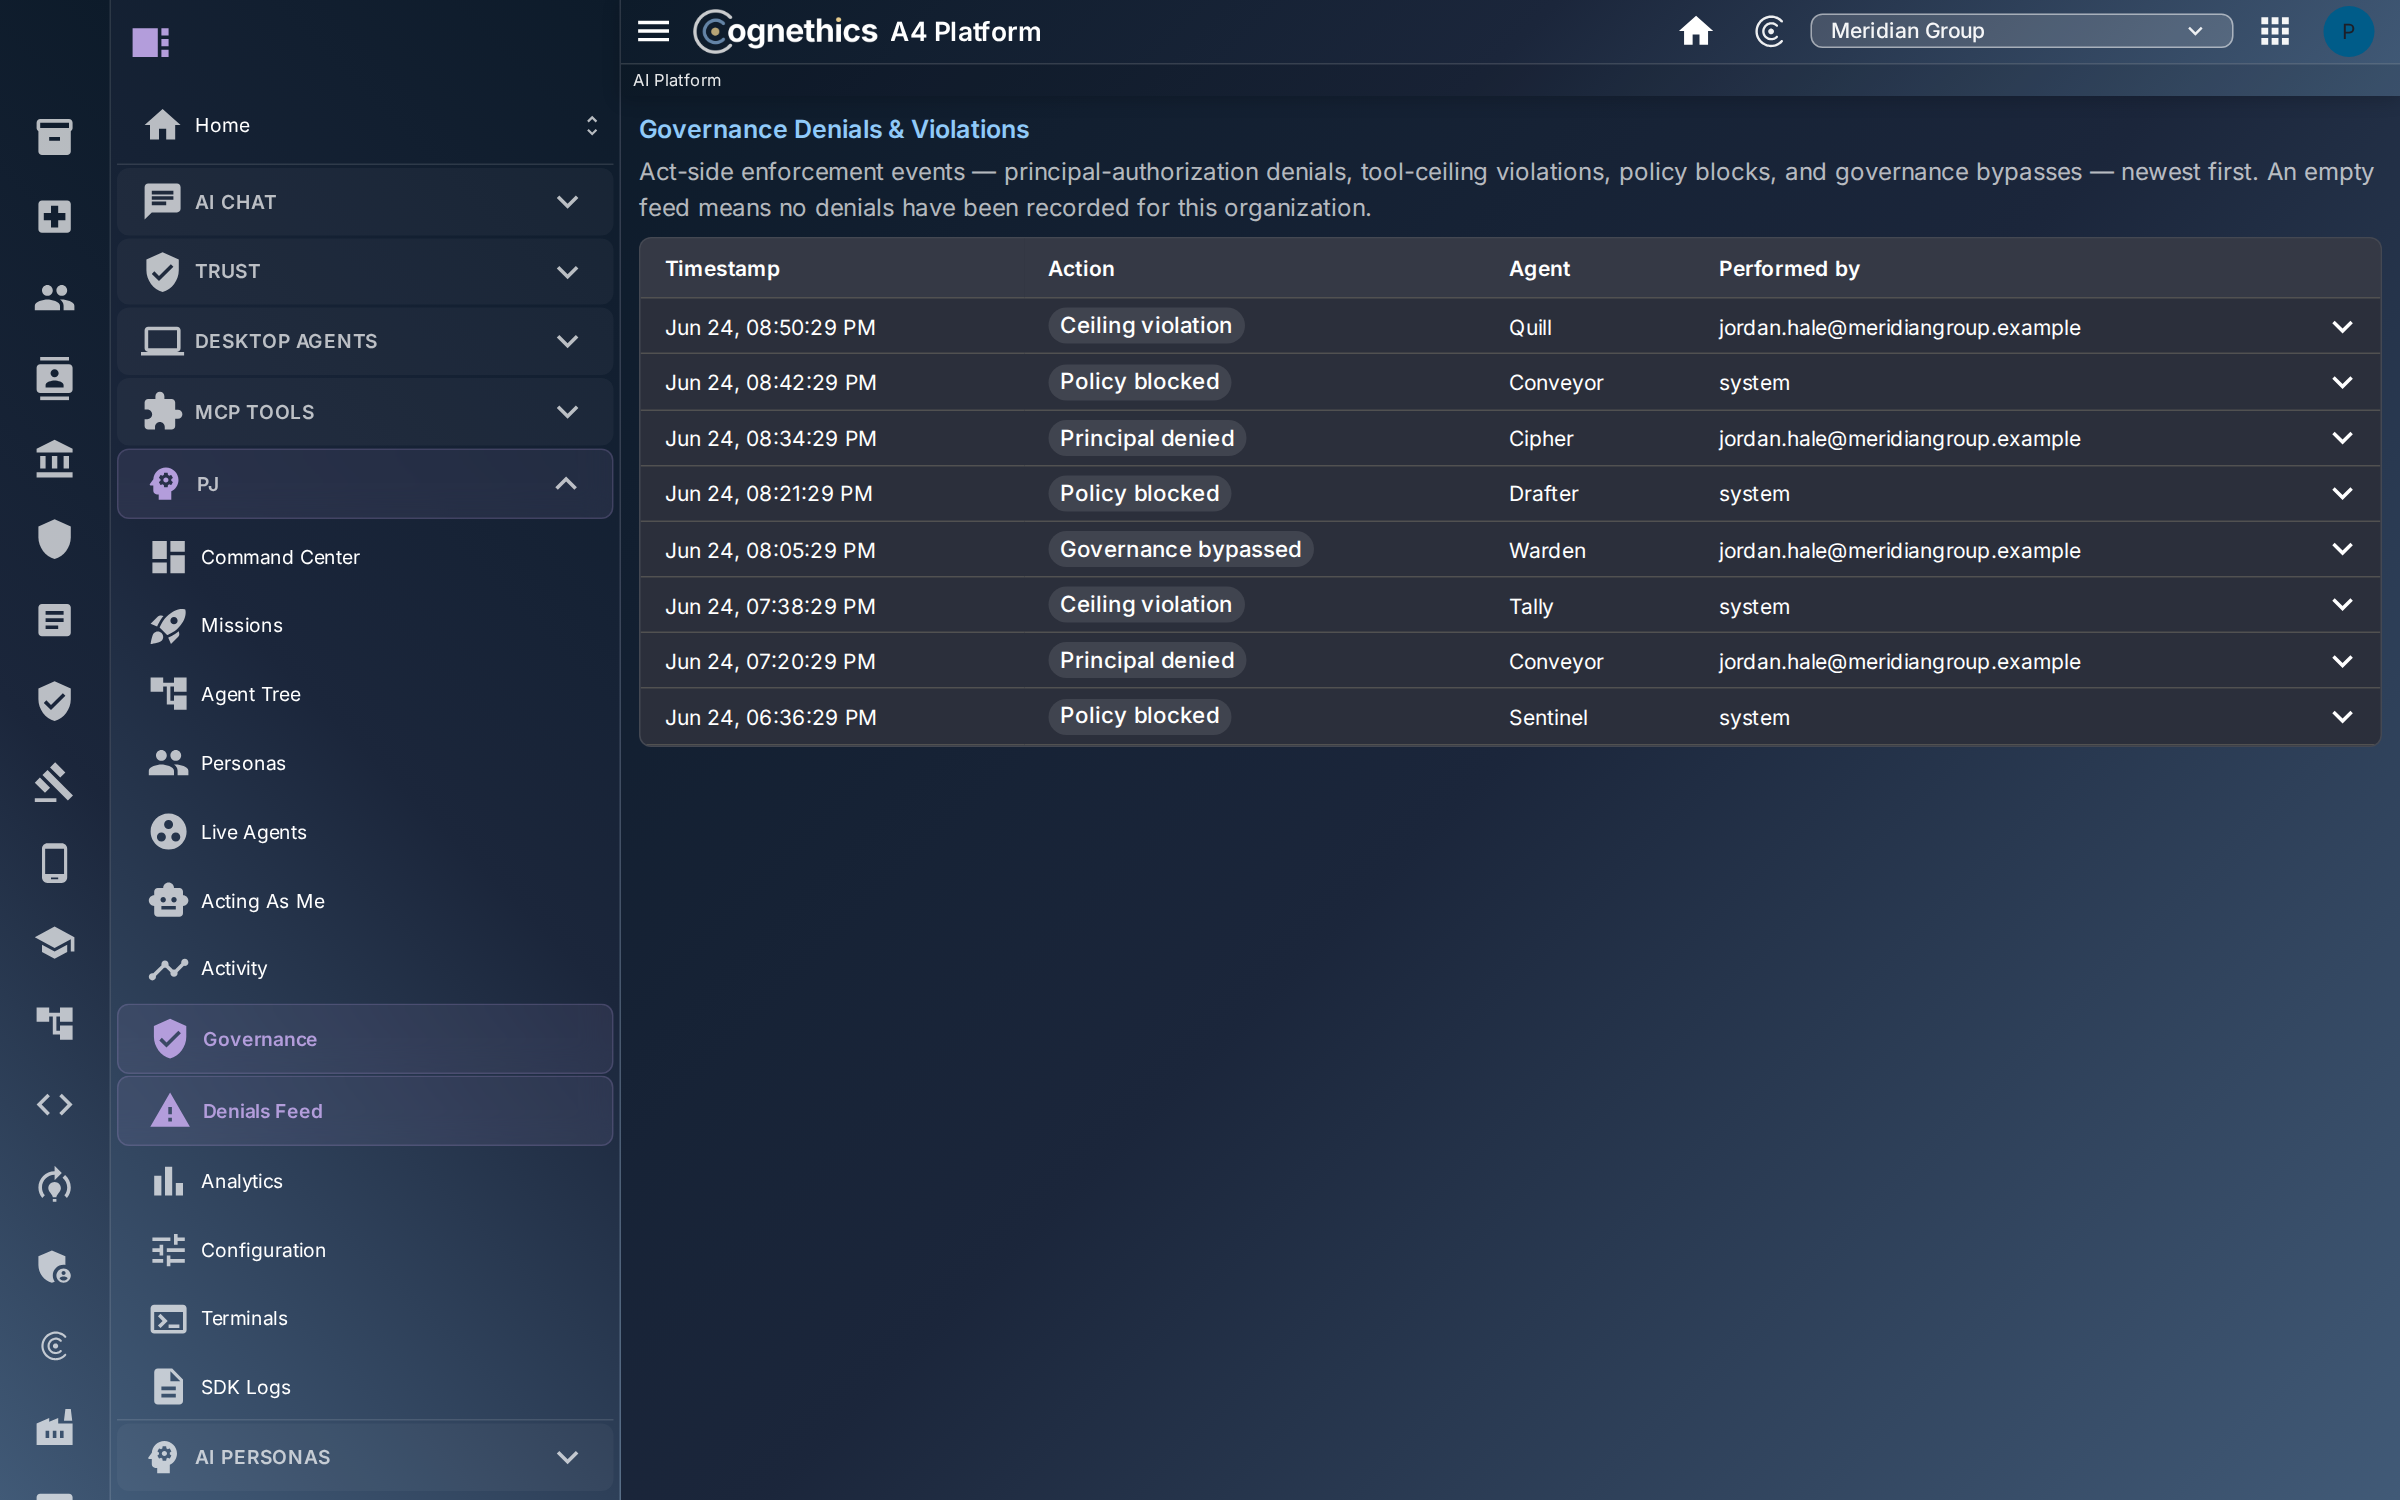Viewport: 2400px width, 1500px height.
Task: Open the factory icon in left rail
Action: 54,1427
